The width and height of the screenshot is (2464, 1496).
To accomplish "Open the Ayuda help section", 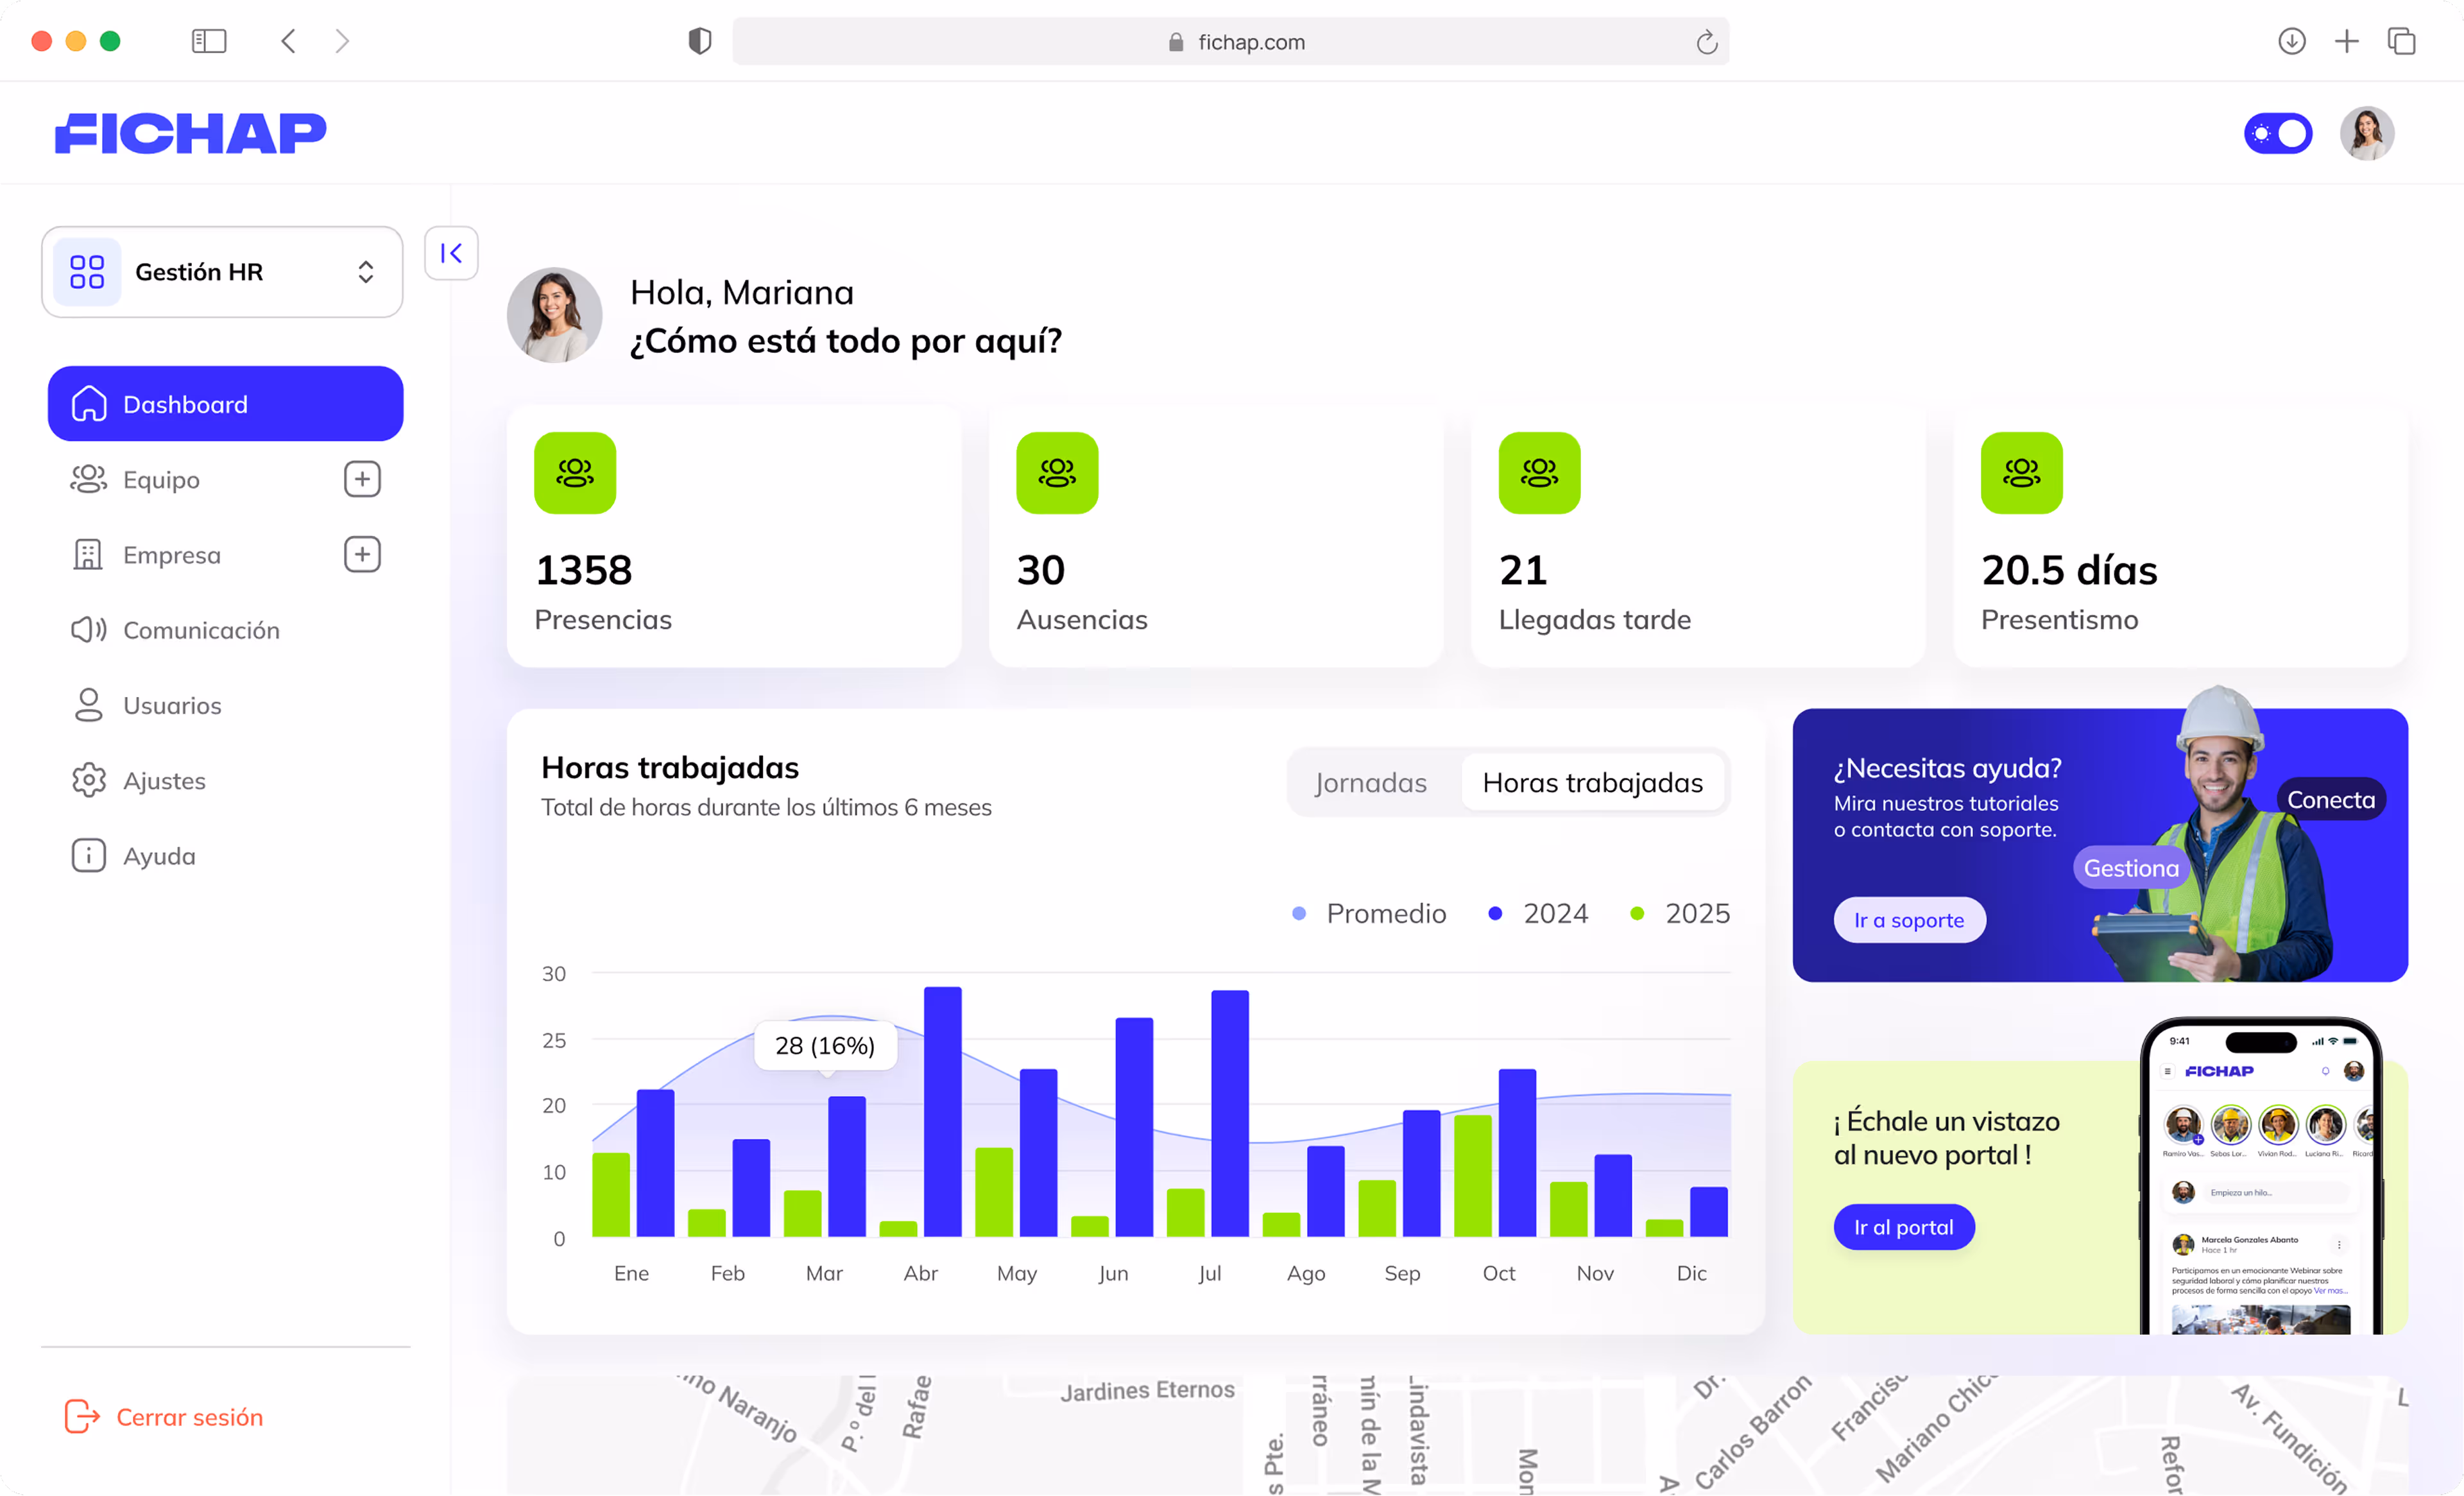I will (x=159, y=856).
